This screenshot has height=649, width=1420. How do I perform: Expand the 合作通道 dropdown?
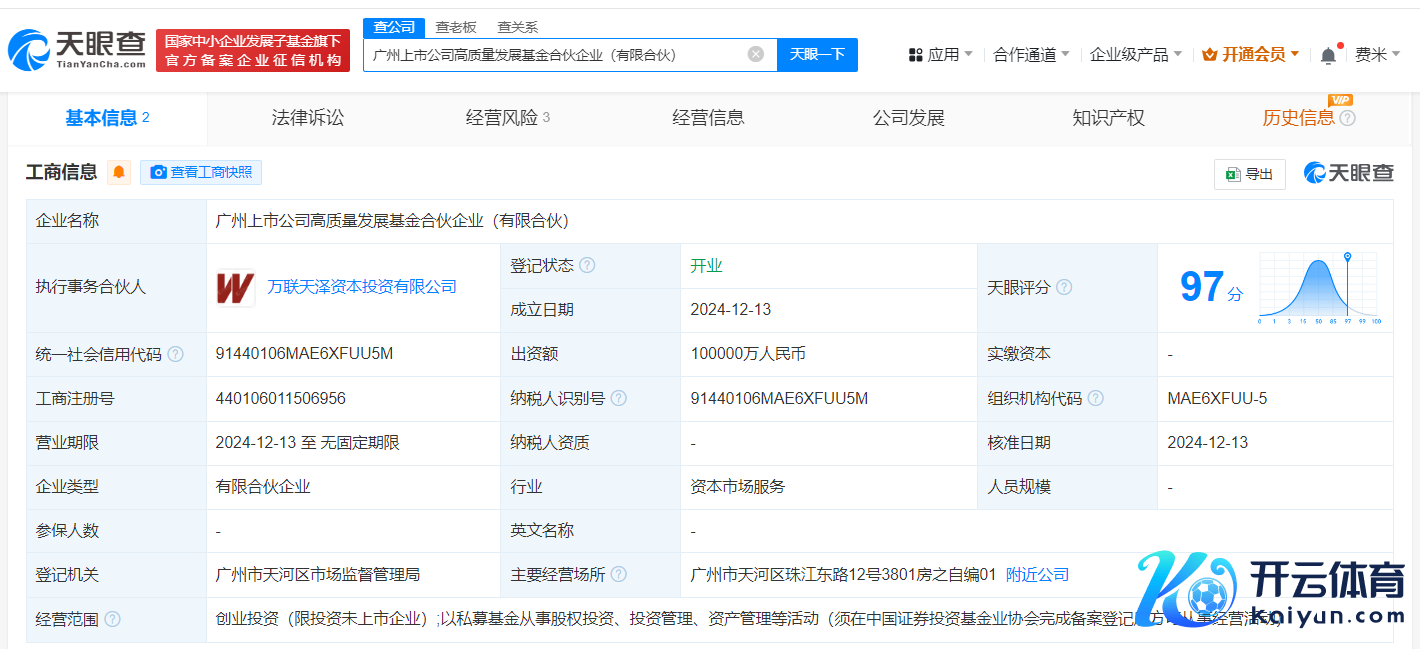click(1031, 55)
